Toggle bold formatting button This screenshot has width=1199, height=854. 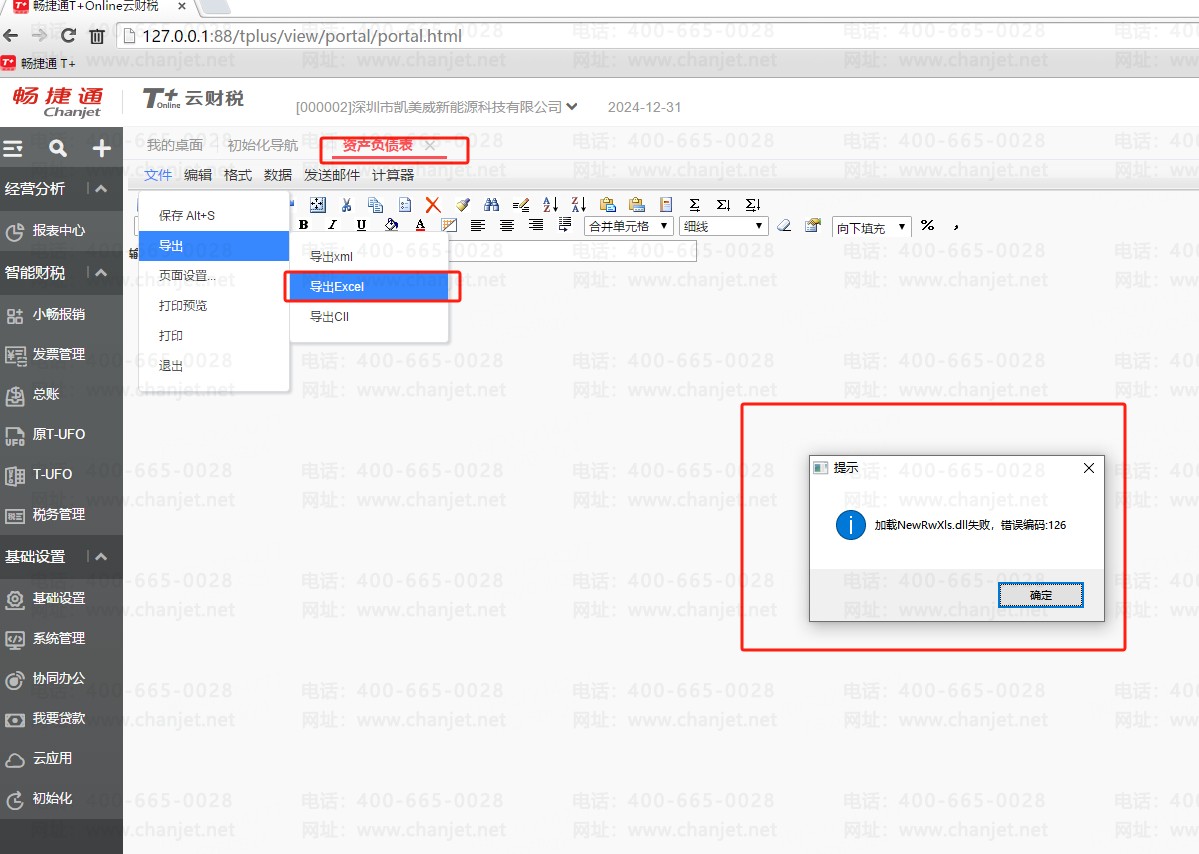[x=303, y=226]
